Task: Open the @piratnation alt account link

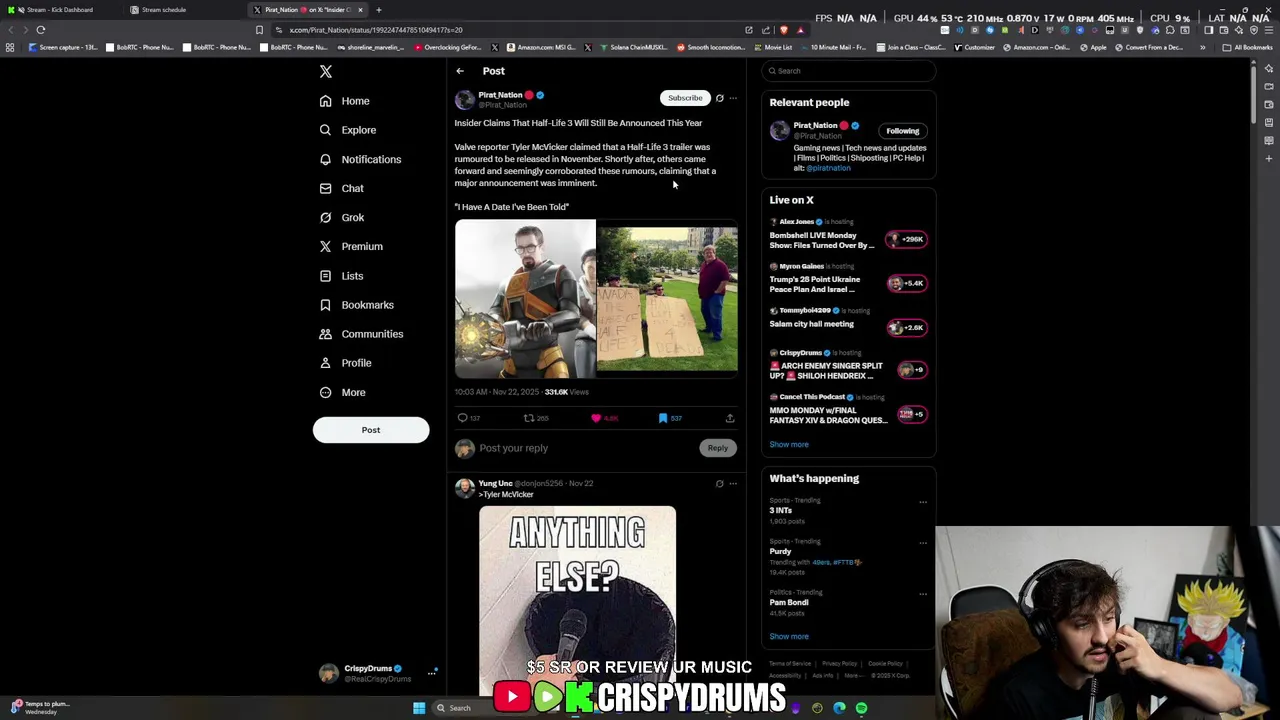Action: [x=828, y=168]
